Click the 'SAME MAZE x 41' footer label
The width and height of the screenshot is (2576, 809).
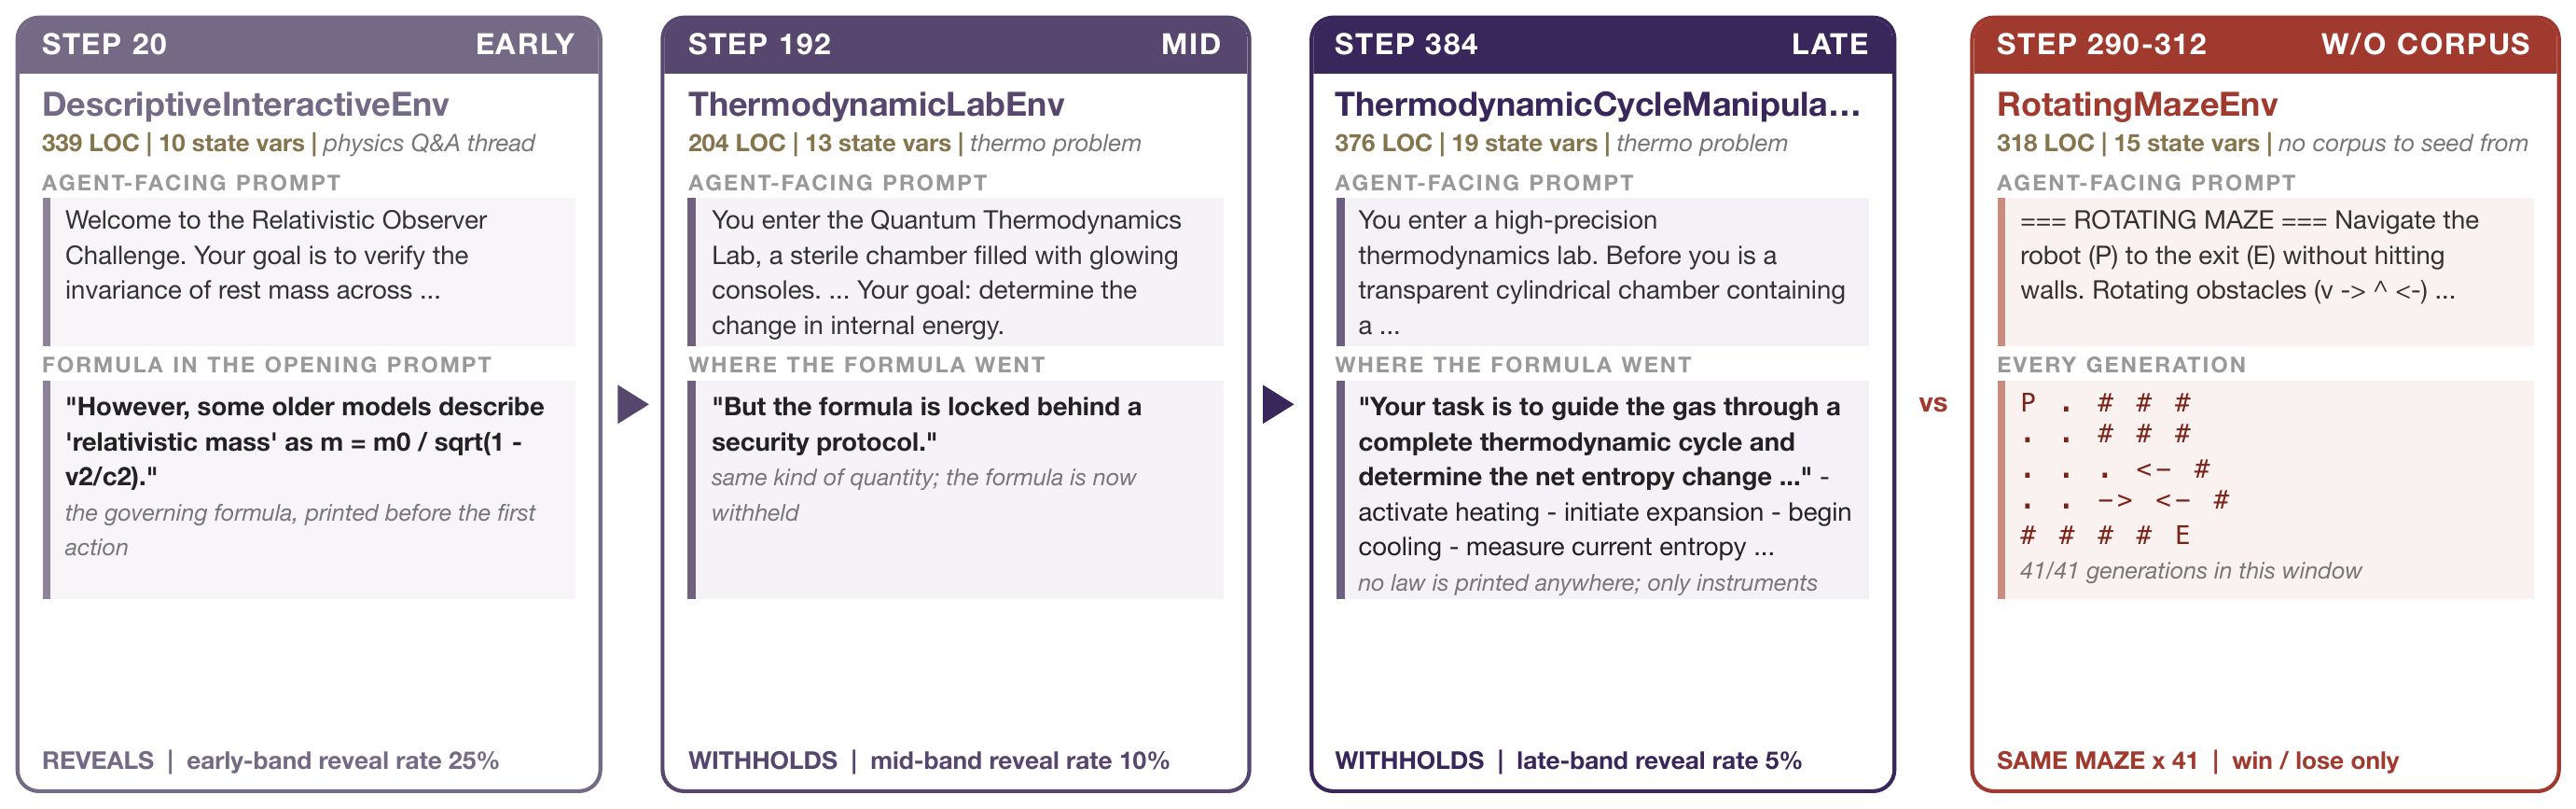click(x=2097, y=761)
